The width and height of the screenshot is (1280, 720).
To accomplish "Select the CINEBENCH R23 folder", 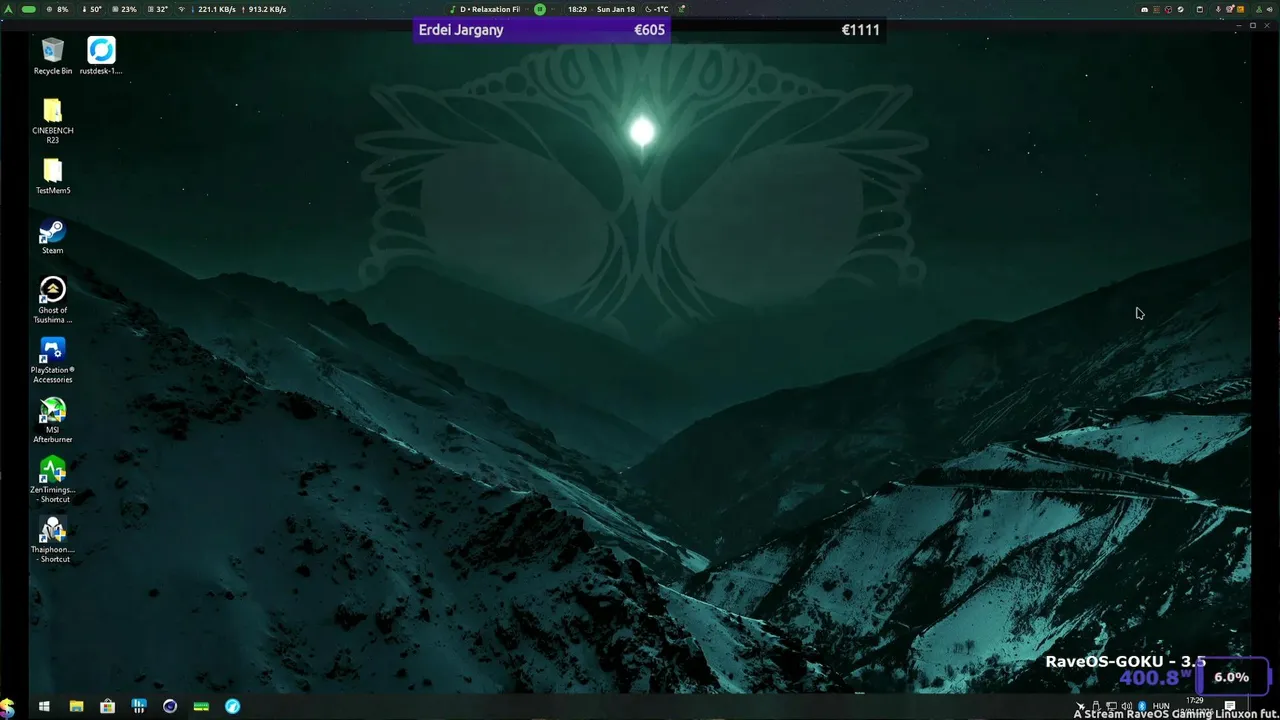I will pos(52,121).
